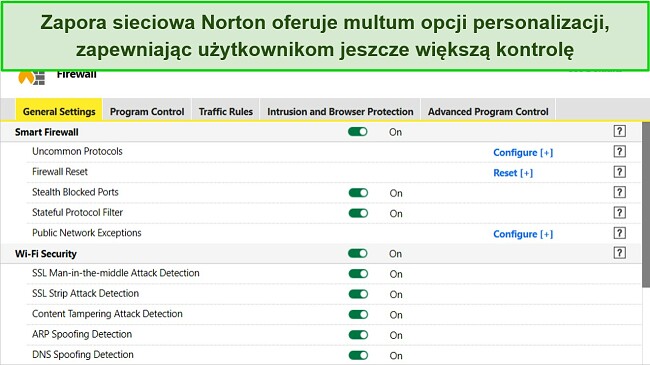The height and width of the screenshot is (365, 650).
Task: Toggle Stealth Blocked Ports switch
Action: (x=358, y=193)
